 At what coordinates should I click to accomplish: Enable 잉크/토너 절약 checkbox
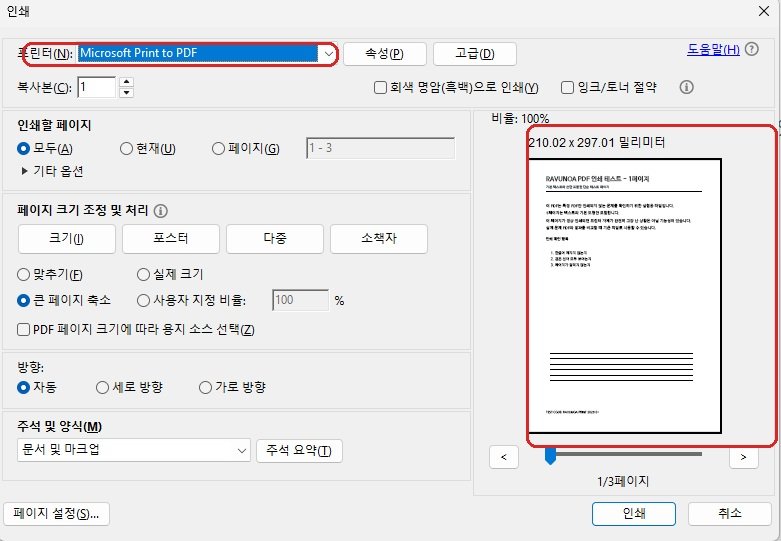point(567,88)
